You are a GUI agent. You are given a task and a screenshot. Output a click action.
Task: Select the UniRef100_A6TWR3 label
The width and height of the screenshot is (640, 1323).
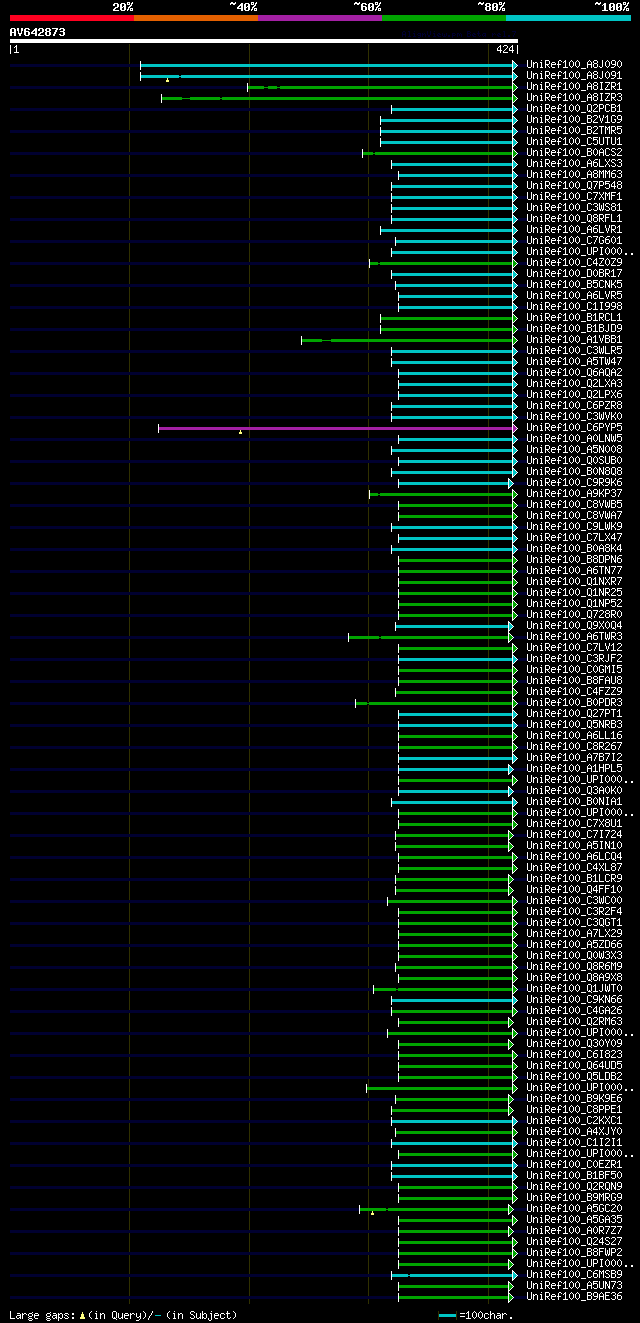574,637
